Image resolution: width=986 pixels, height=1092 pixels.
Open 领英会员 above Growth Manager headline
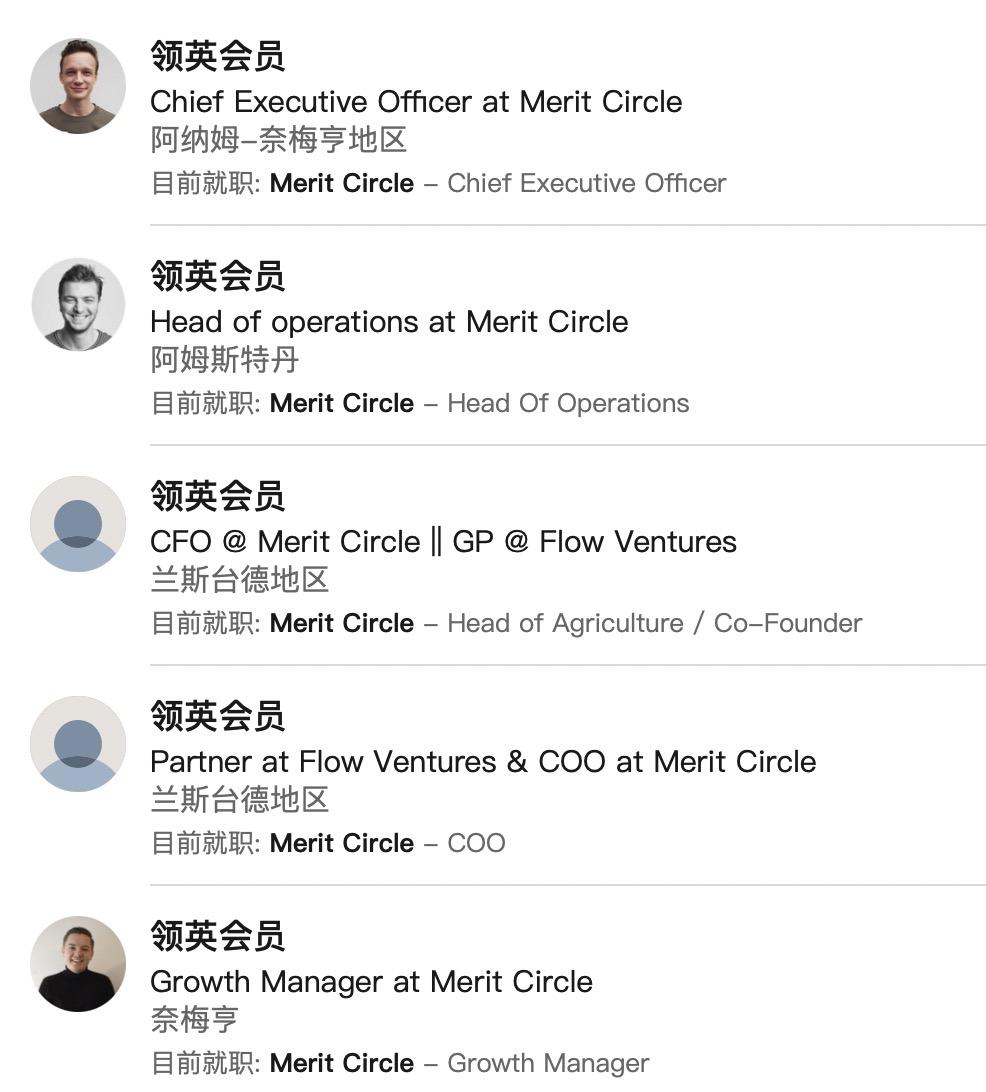click(x=217, y=936)
